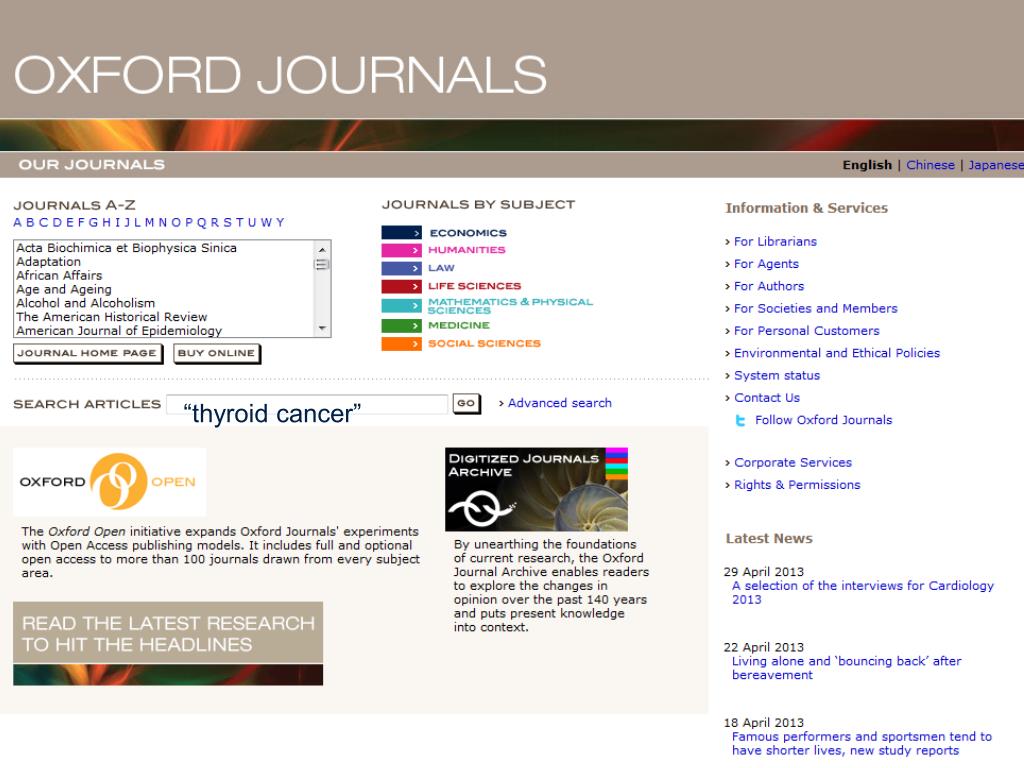Click the Law arrow icon
Viewport: 1024px width, 768px height.
[x=401, y=268]
